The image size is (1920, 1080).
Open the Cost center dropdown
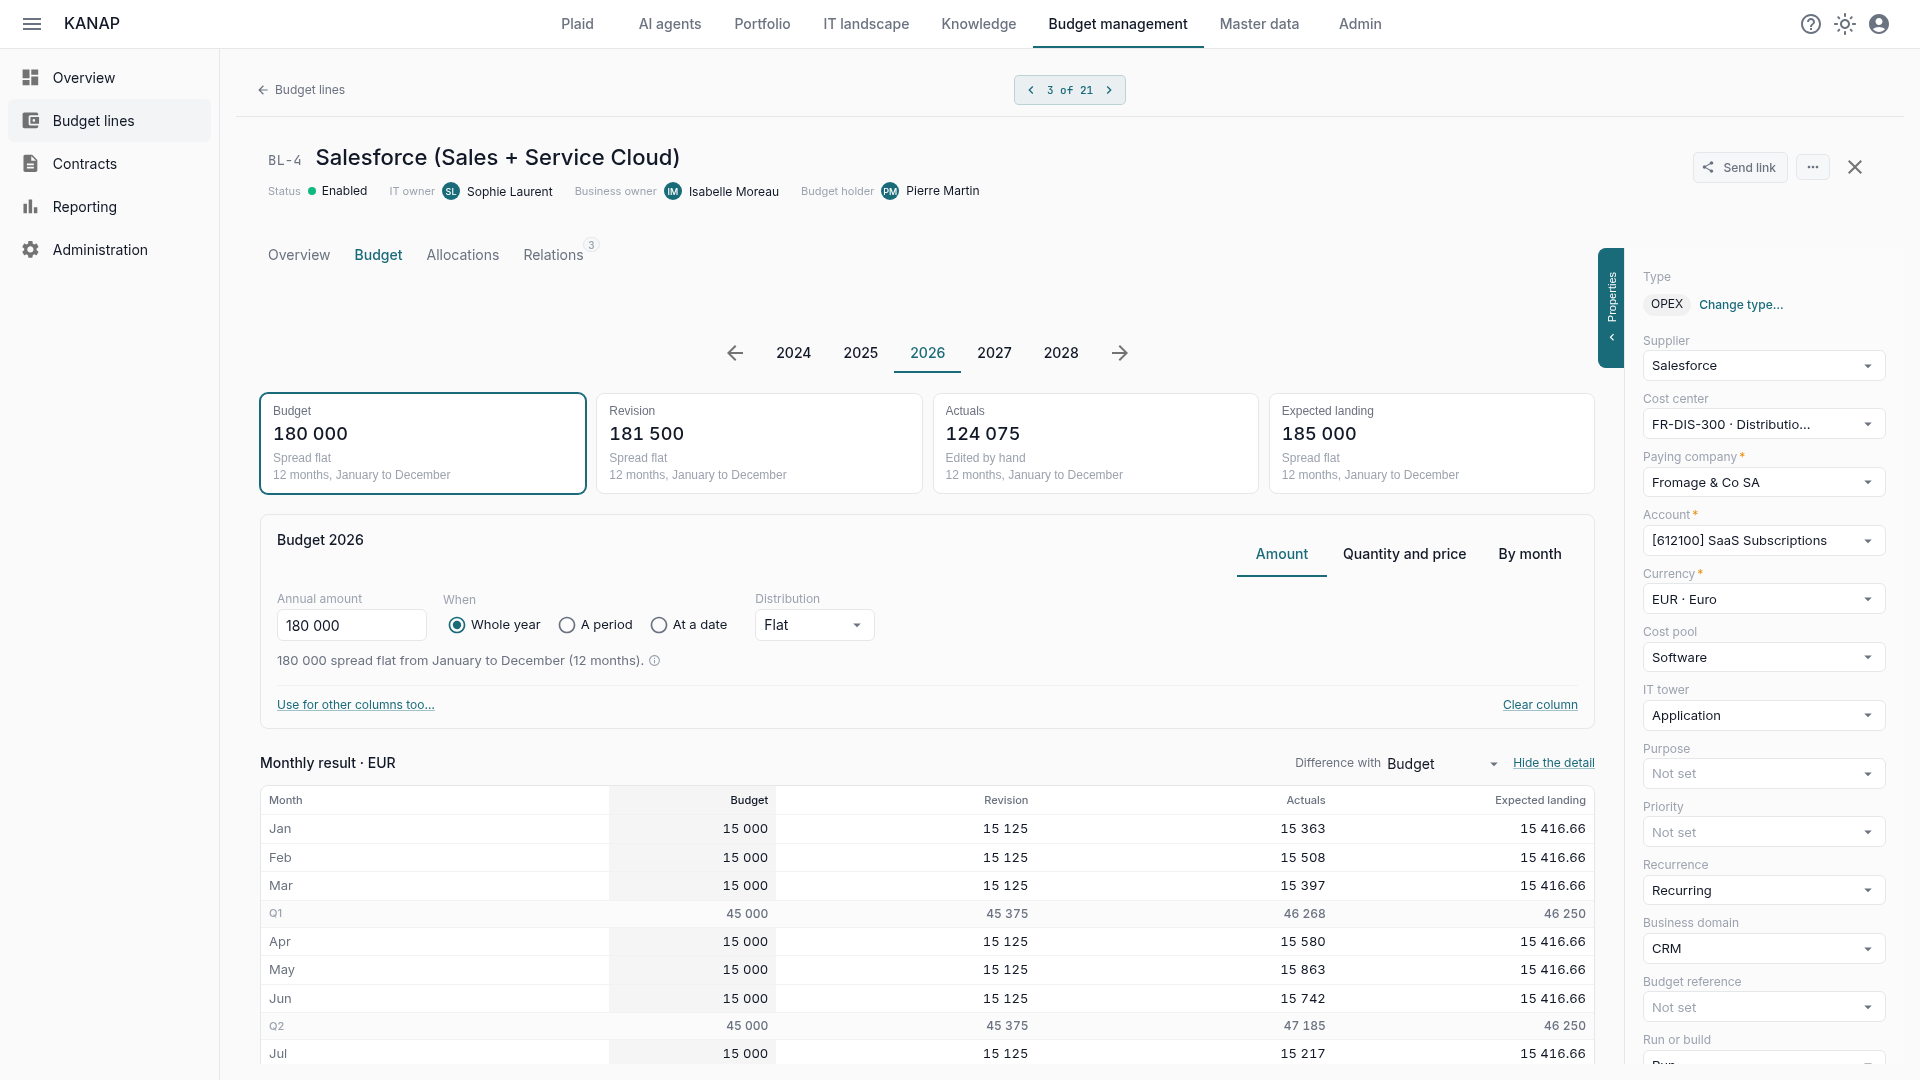point(1764,424)
